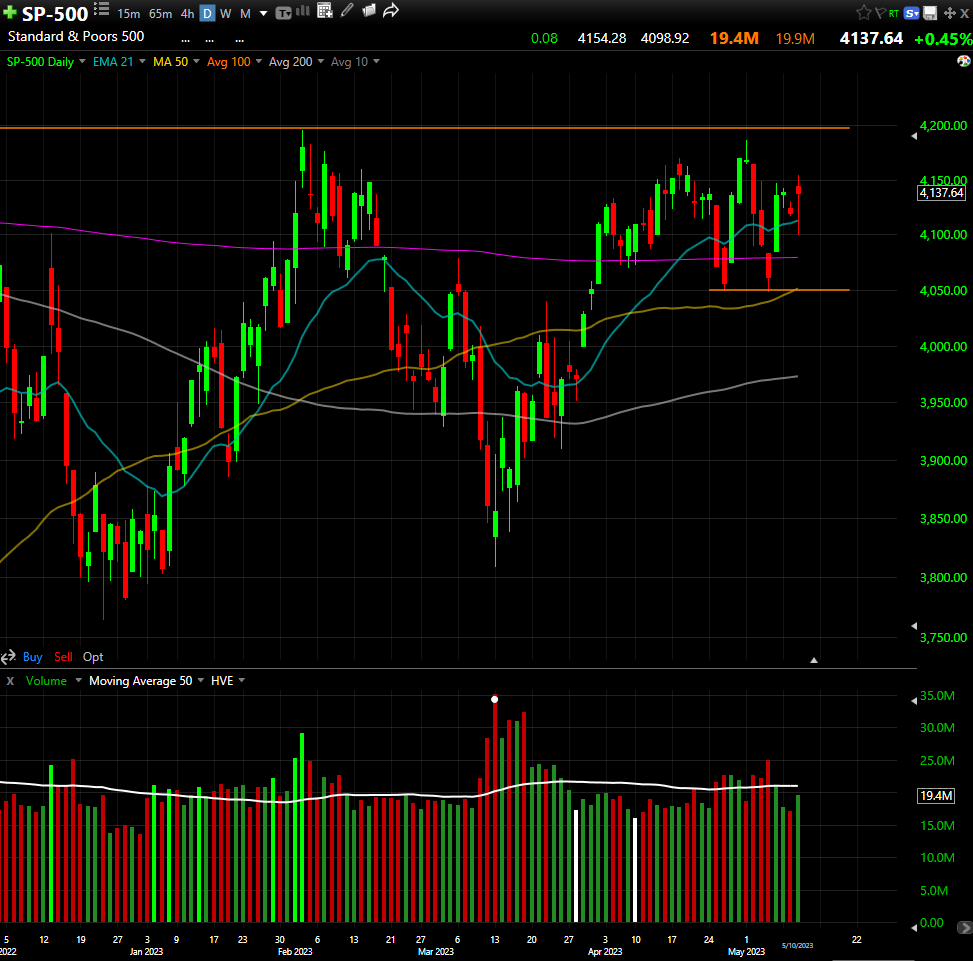Switch to 15m timeframe
The image size is (973, 961).
[x=128, y=14]
